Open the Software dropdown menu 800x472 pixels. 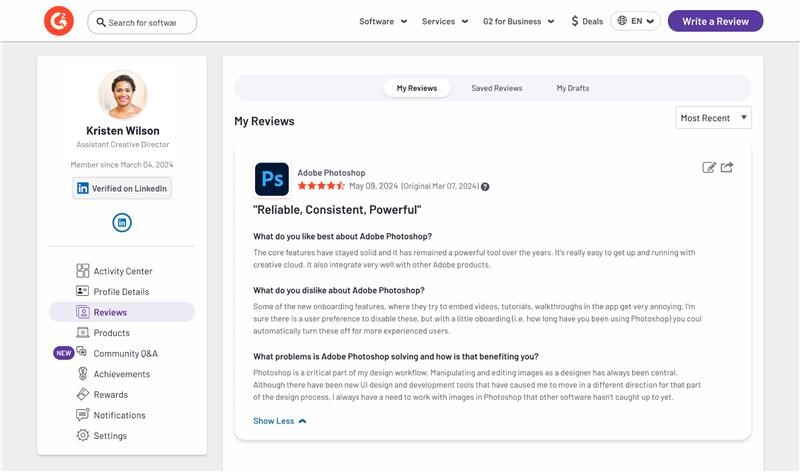coord(383,21)
